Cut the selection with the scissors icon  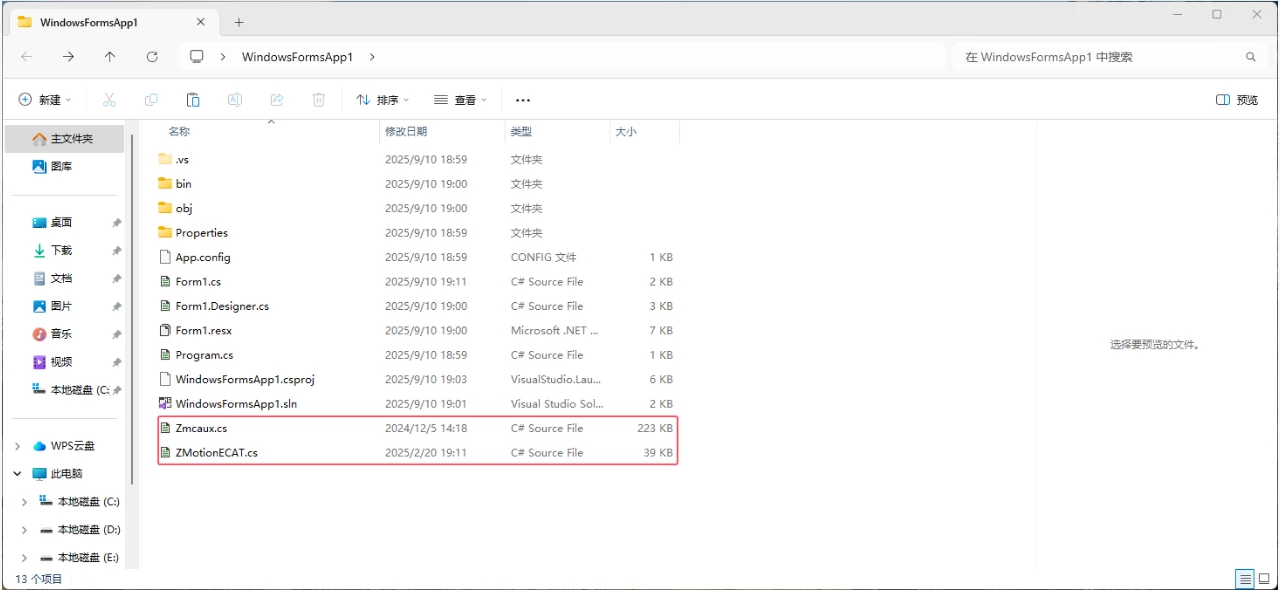tap(110, 99)
